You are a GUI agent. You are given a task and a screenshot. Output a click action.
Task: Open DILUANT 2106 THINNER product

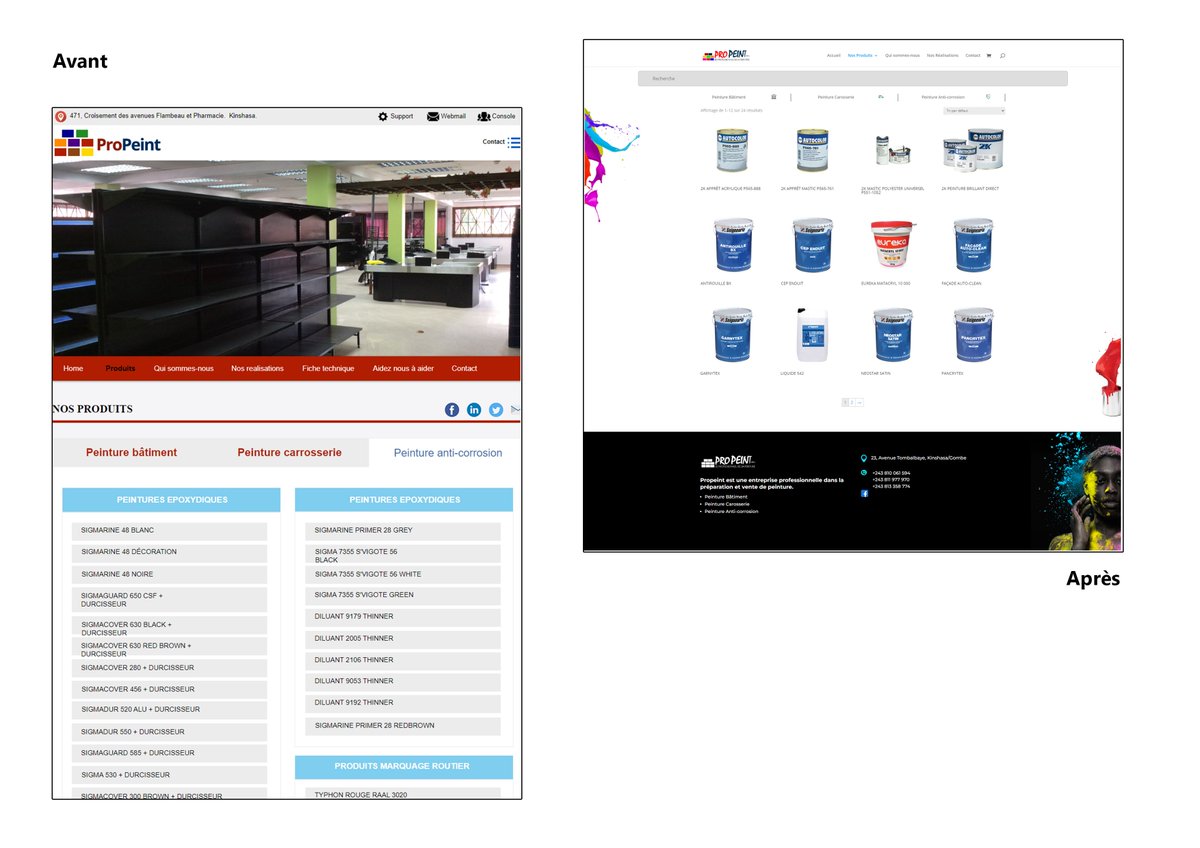pyautogui.click(x=402, y=661)
